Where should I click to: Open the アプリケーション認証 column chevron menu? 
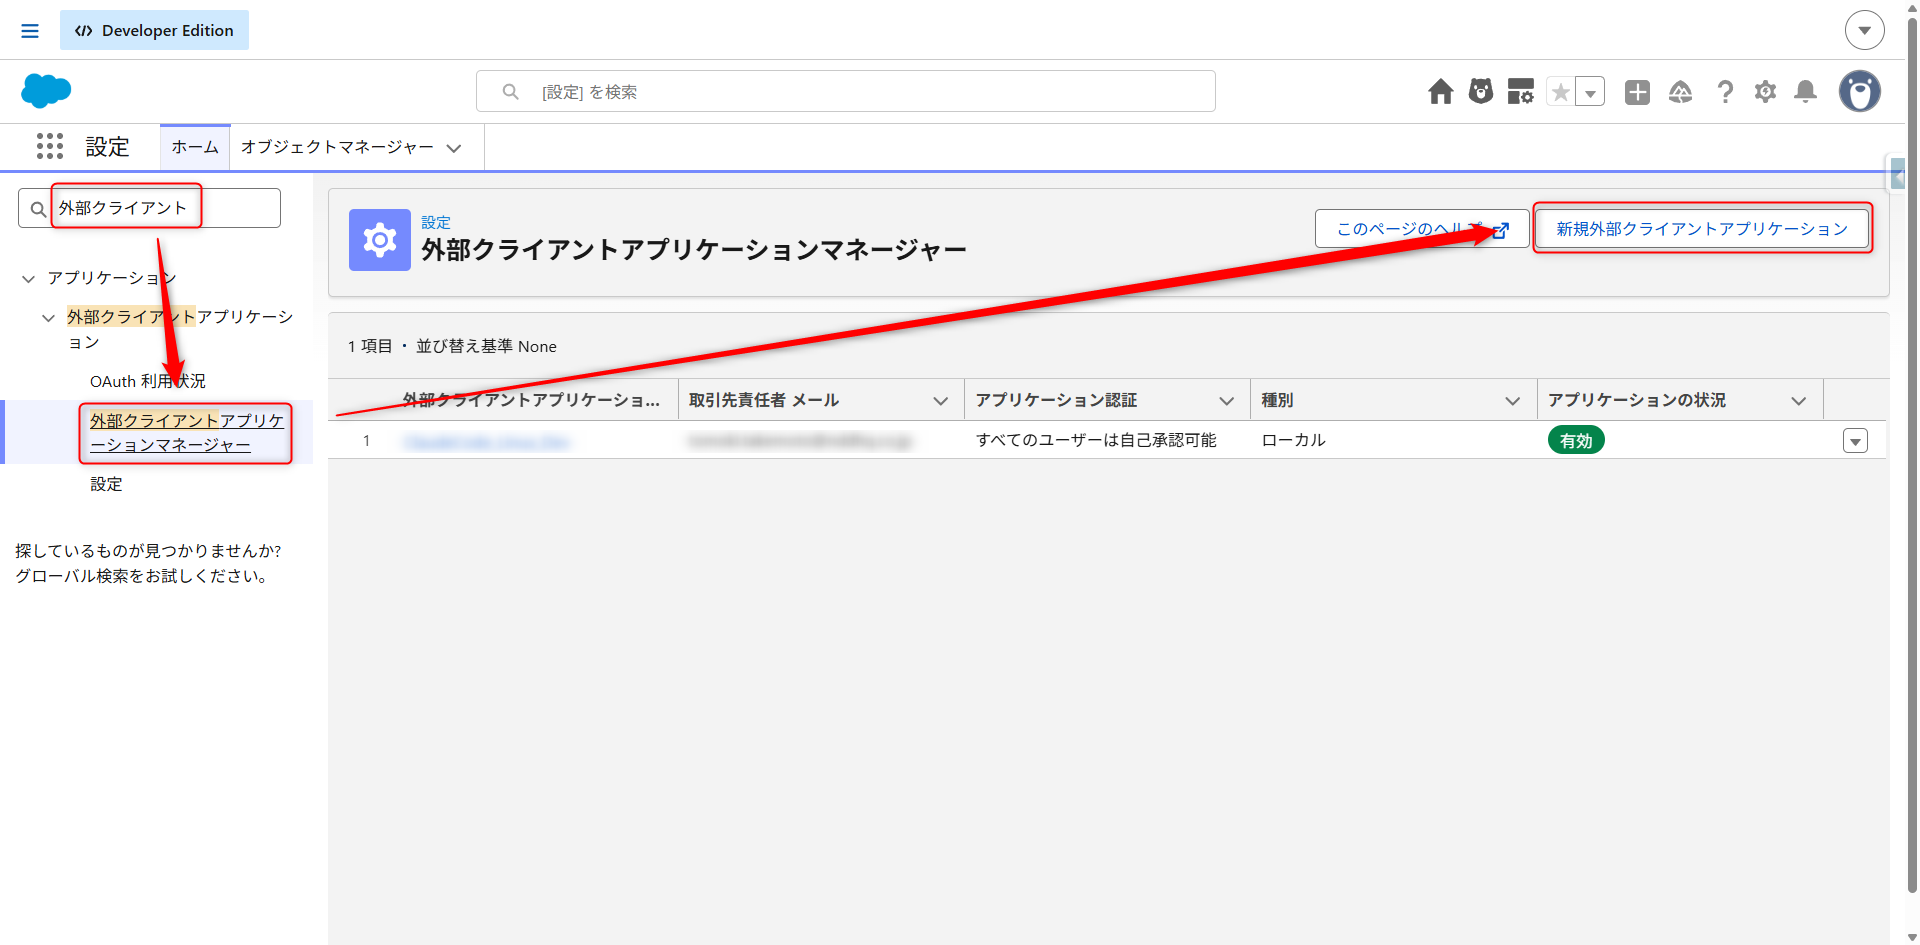[x=1226, y=401]
